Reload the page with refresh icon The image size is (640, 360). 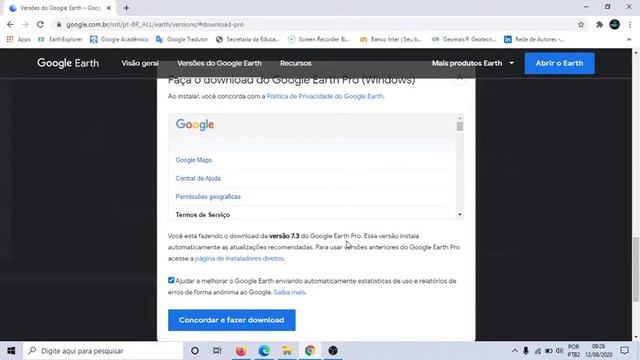tap(40, 24)
